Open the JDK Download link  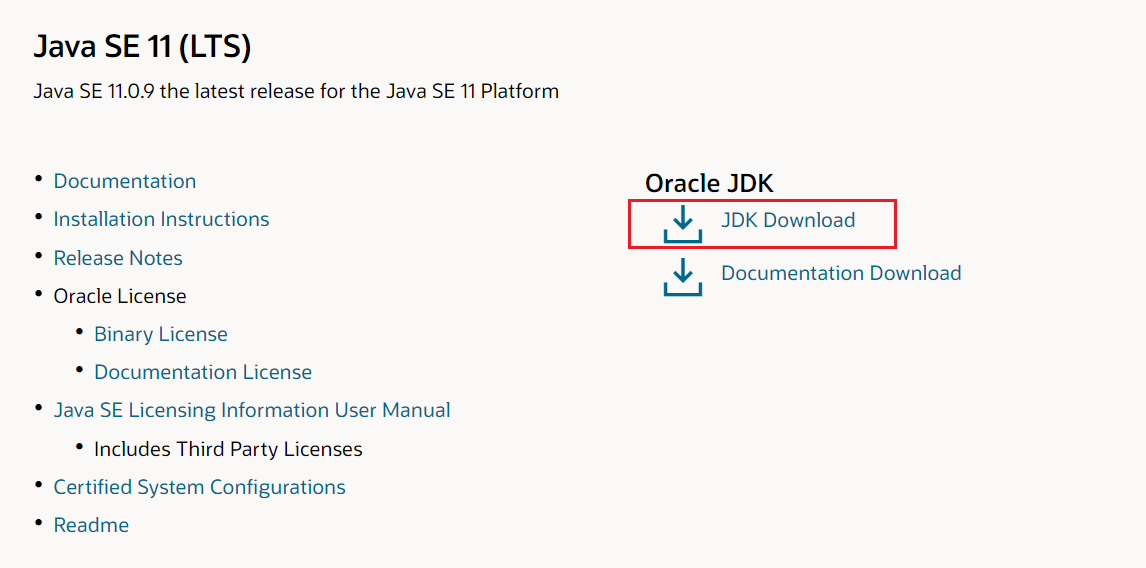(788, 220)
